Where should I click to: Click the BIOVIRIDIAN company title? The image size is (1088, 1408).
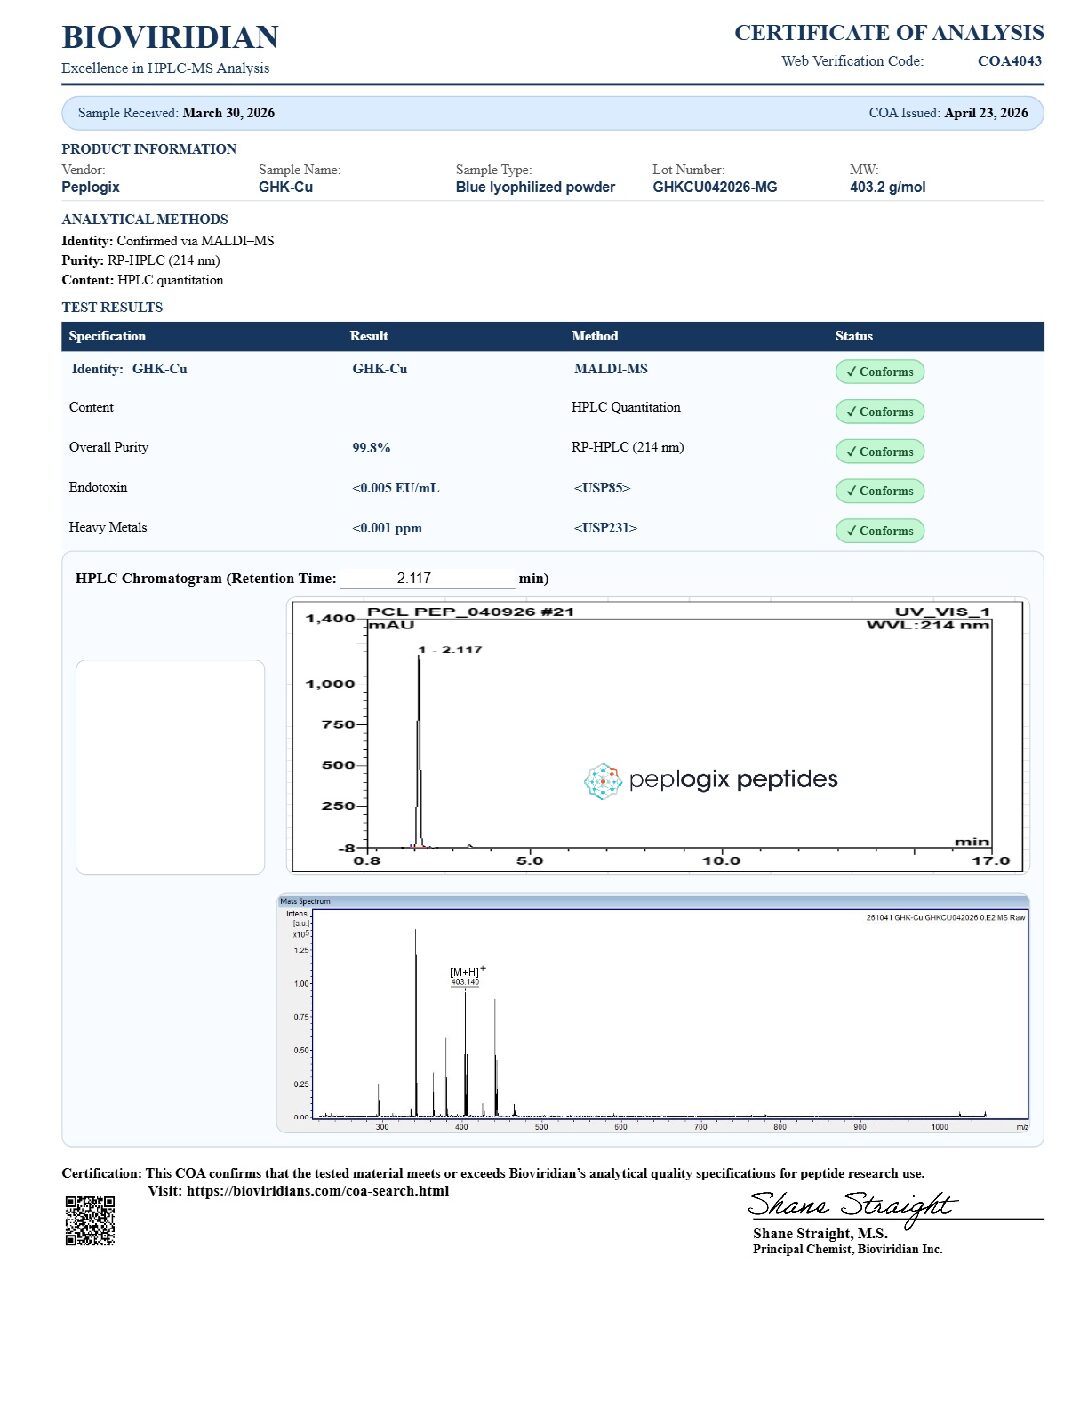point(170,37)
